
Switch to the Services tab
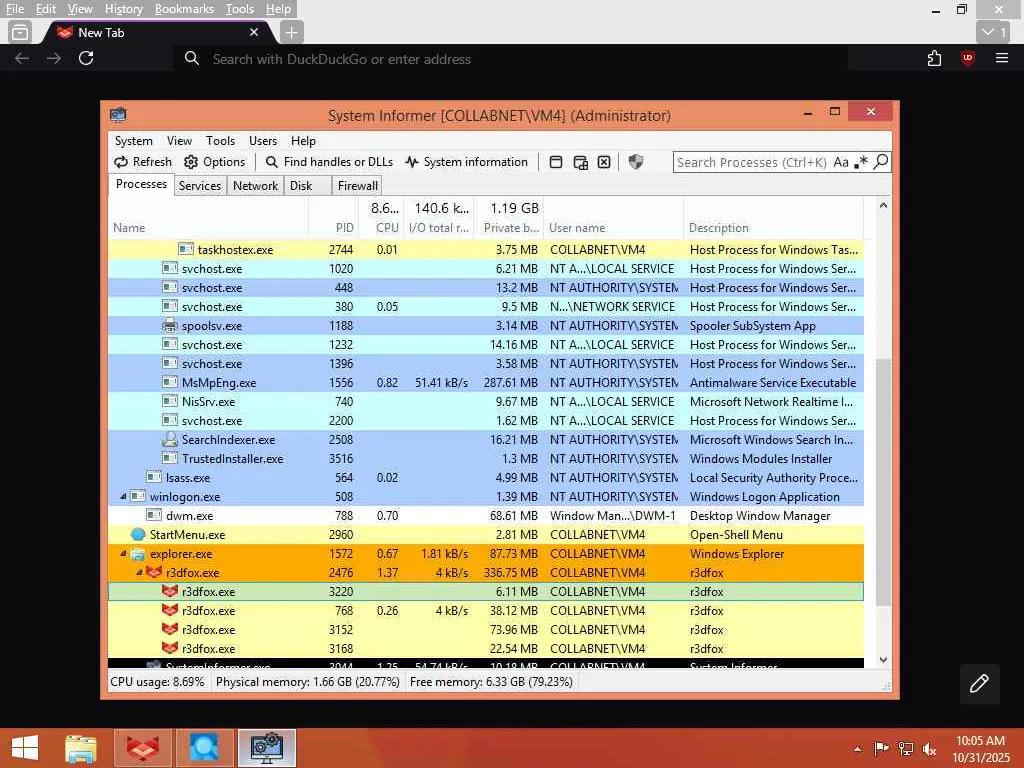[200, 186]
